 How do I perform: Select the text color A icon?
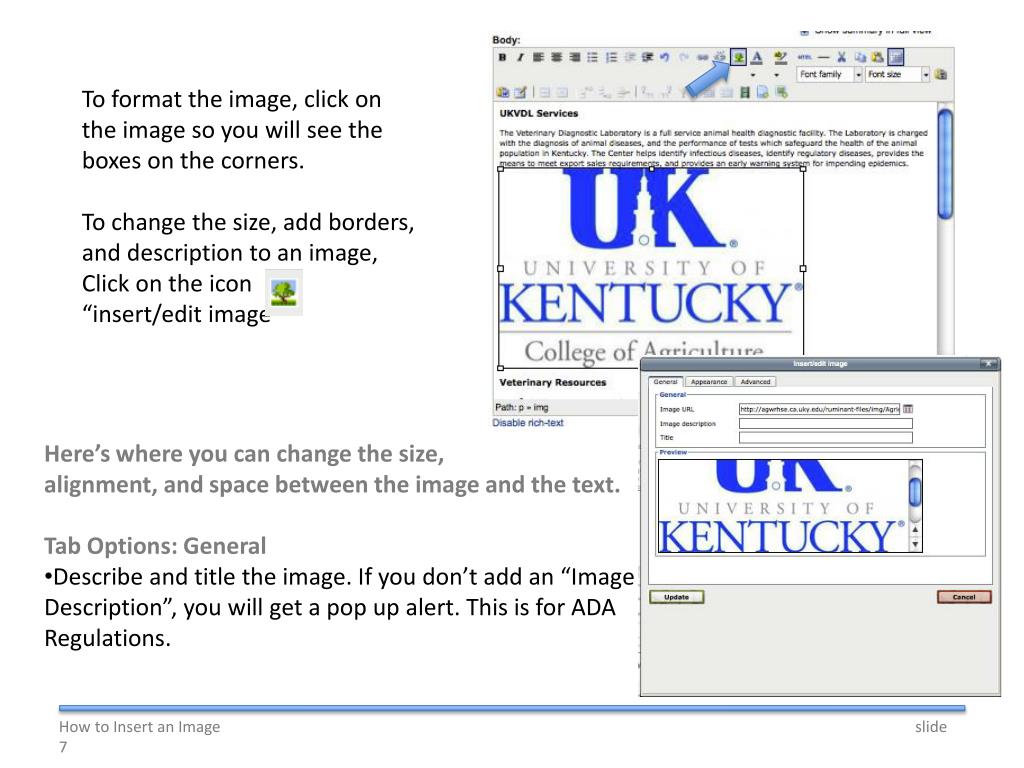click(x=756, y=57)
